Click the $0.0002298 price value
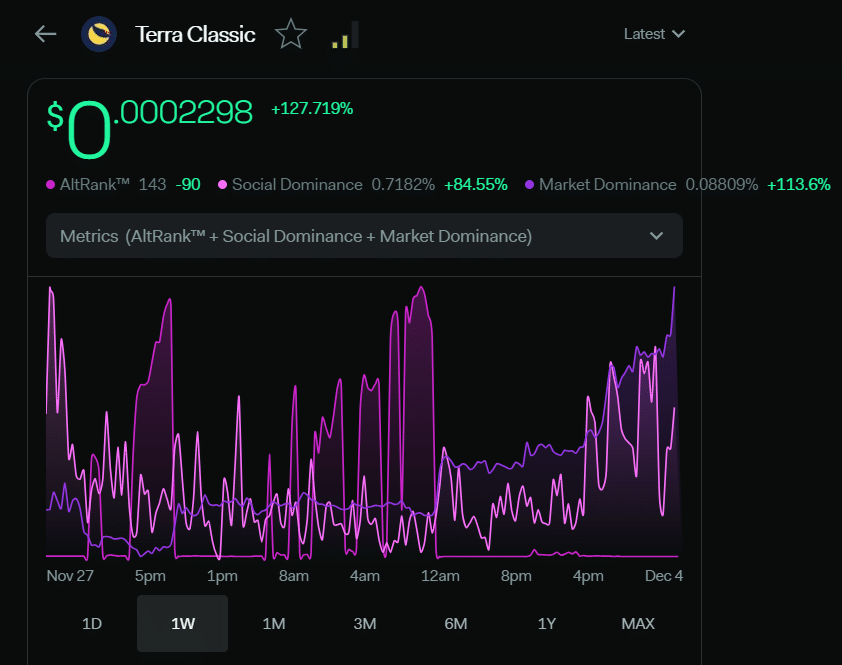Image resolution: width=842 pixels, height=665 pixels. coord(150,128)
